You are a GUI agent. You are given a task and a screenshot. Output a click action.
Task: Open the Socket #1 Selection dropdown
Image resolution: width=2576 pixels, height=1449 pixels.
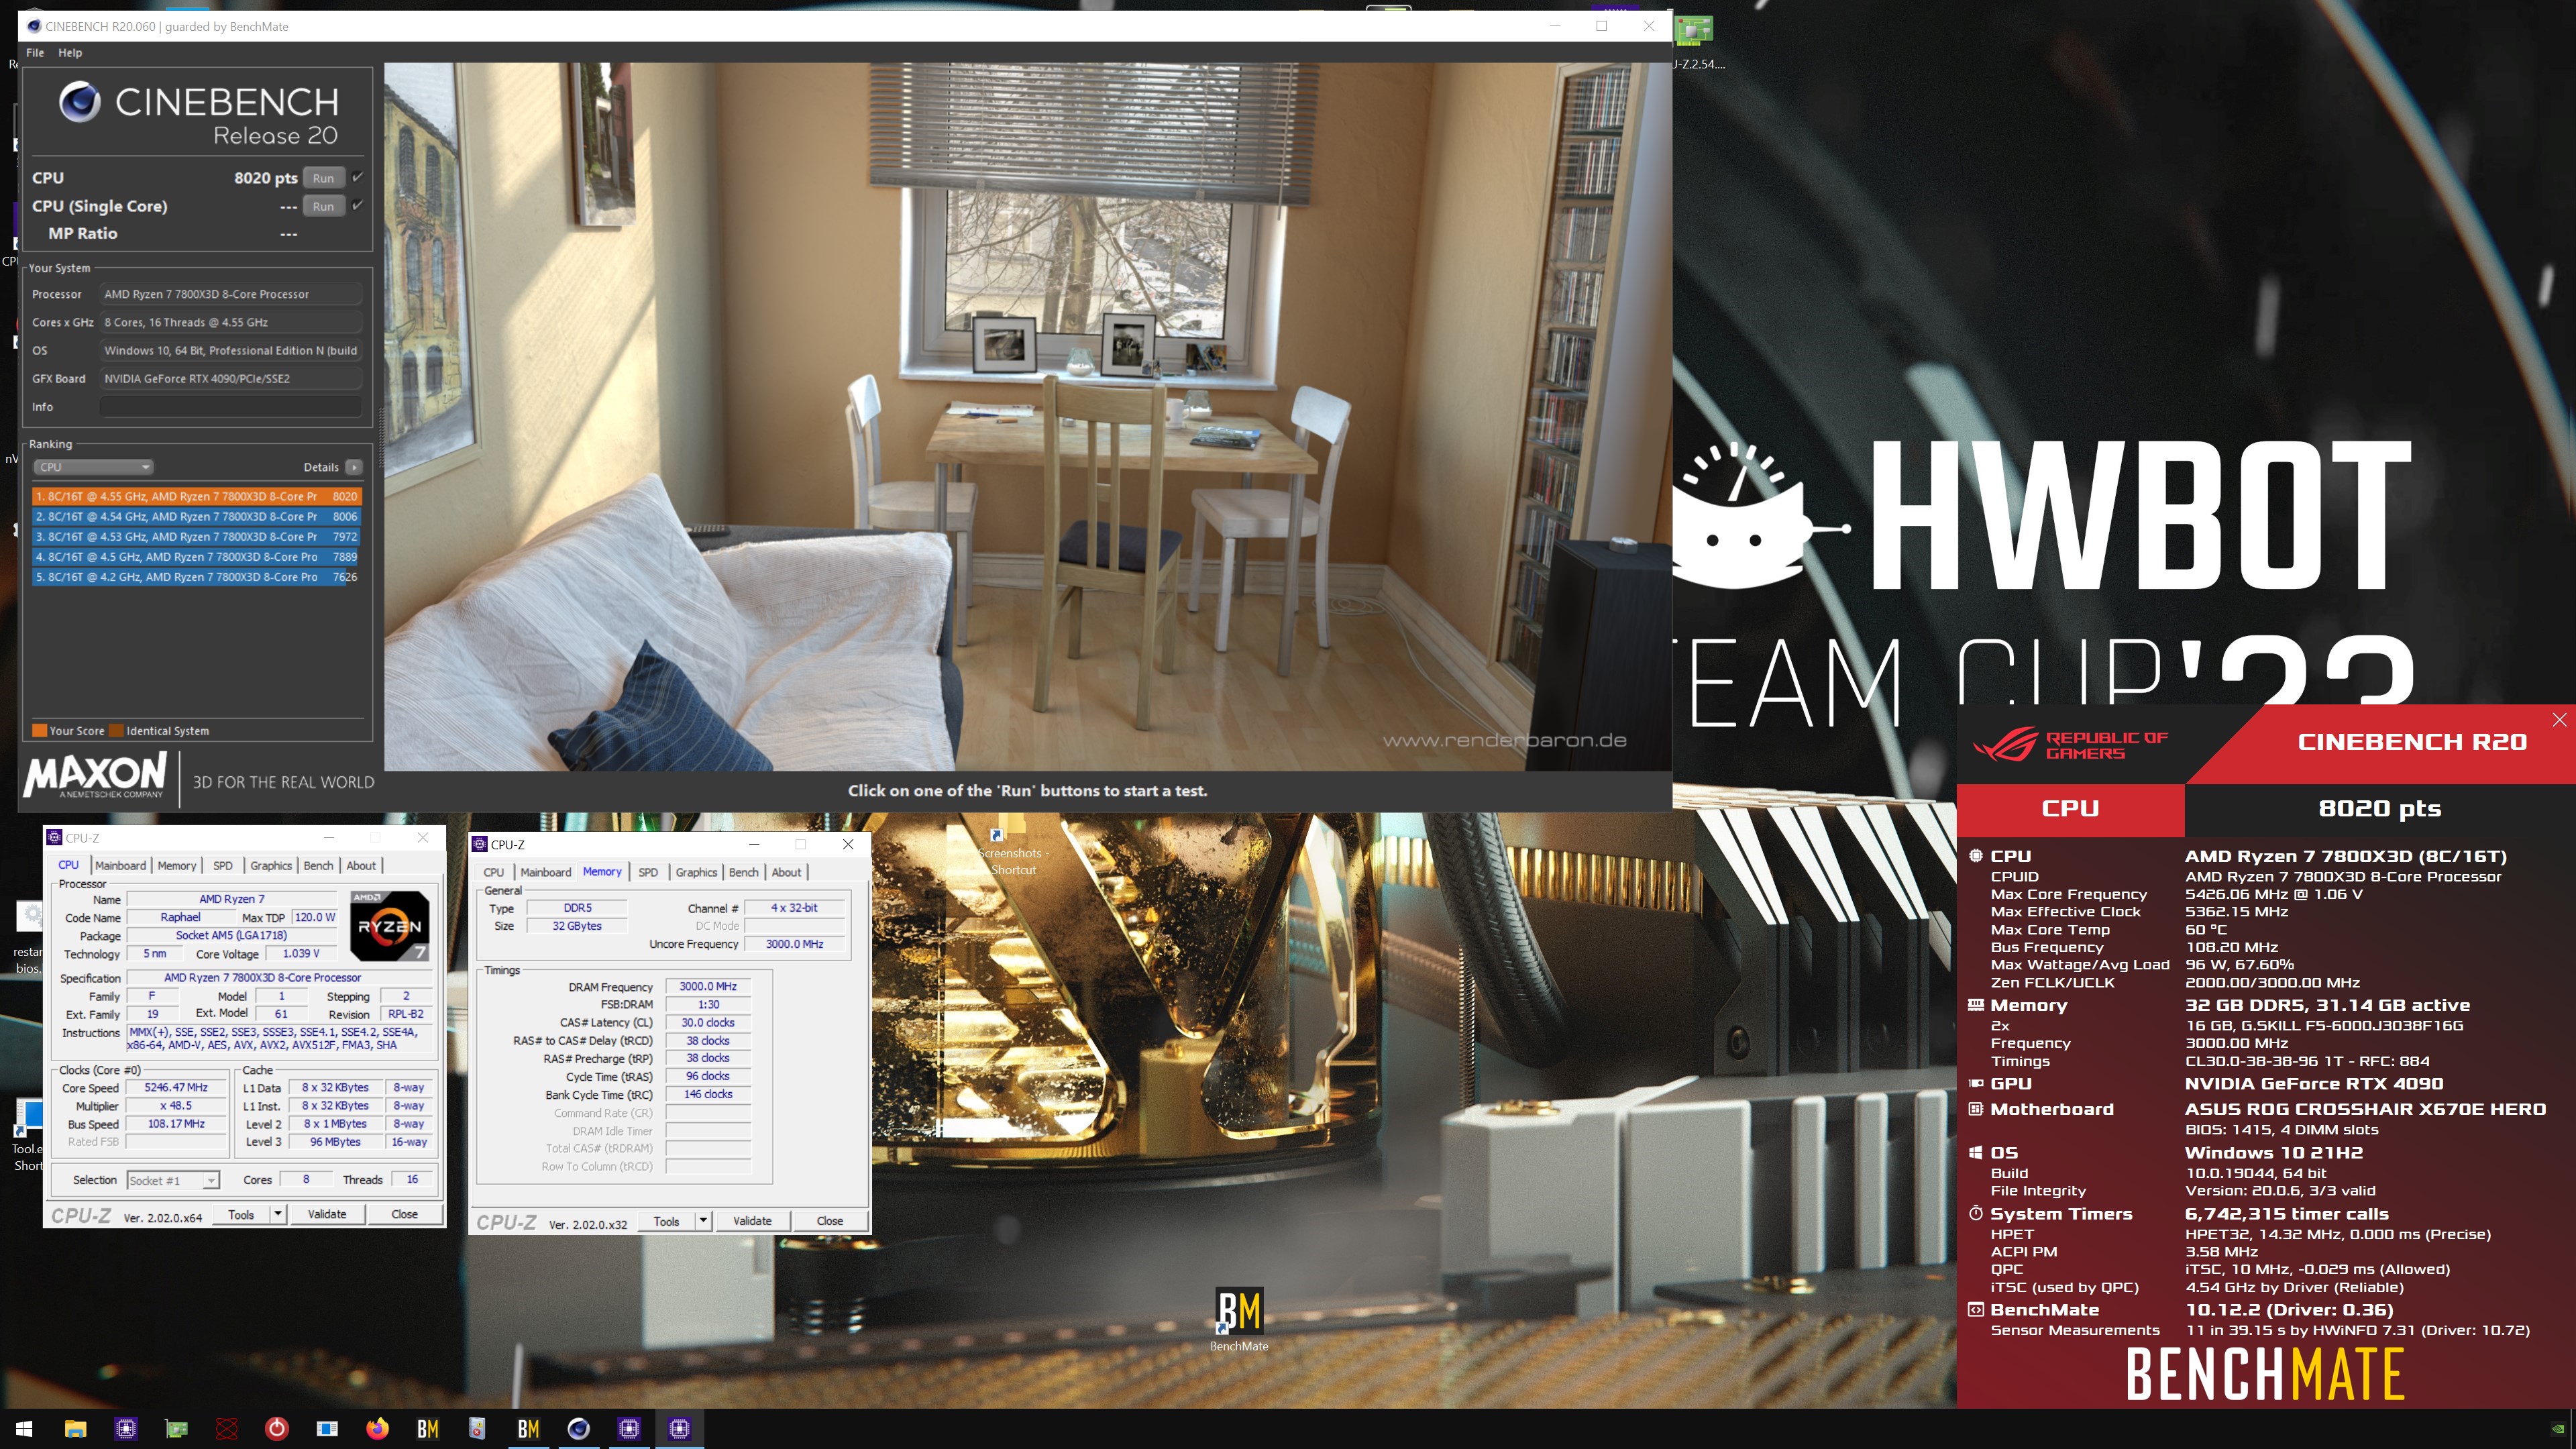click(x=173, y=1180)
